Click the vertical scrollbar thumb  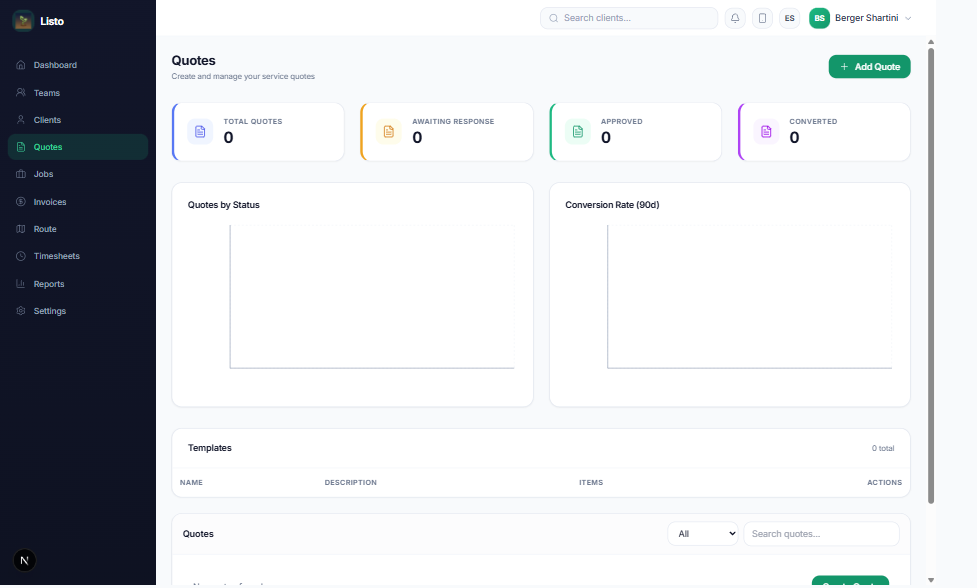click(931, 275)
